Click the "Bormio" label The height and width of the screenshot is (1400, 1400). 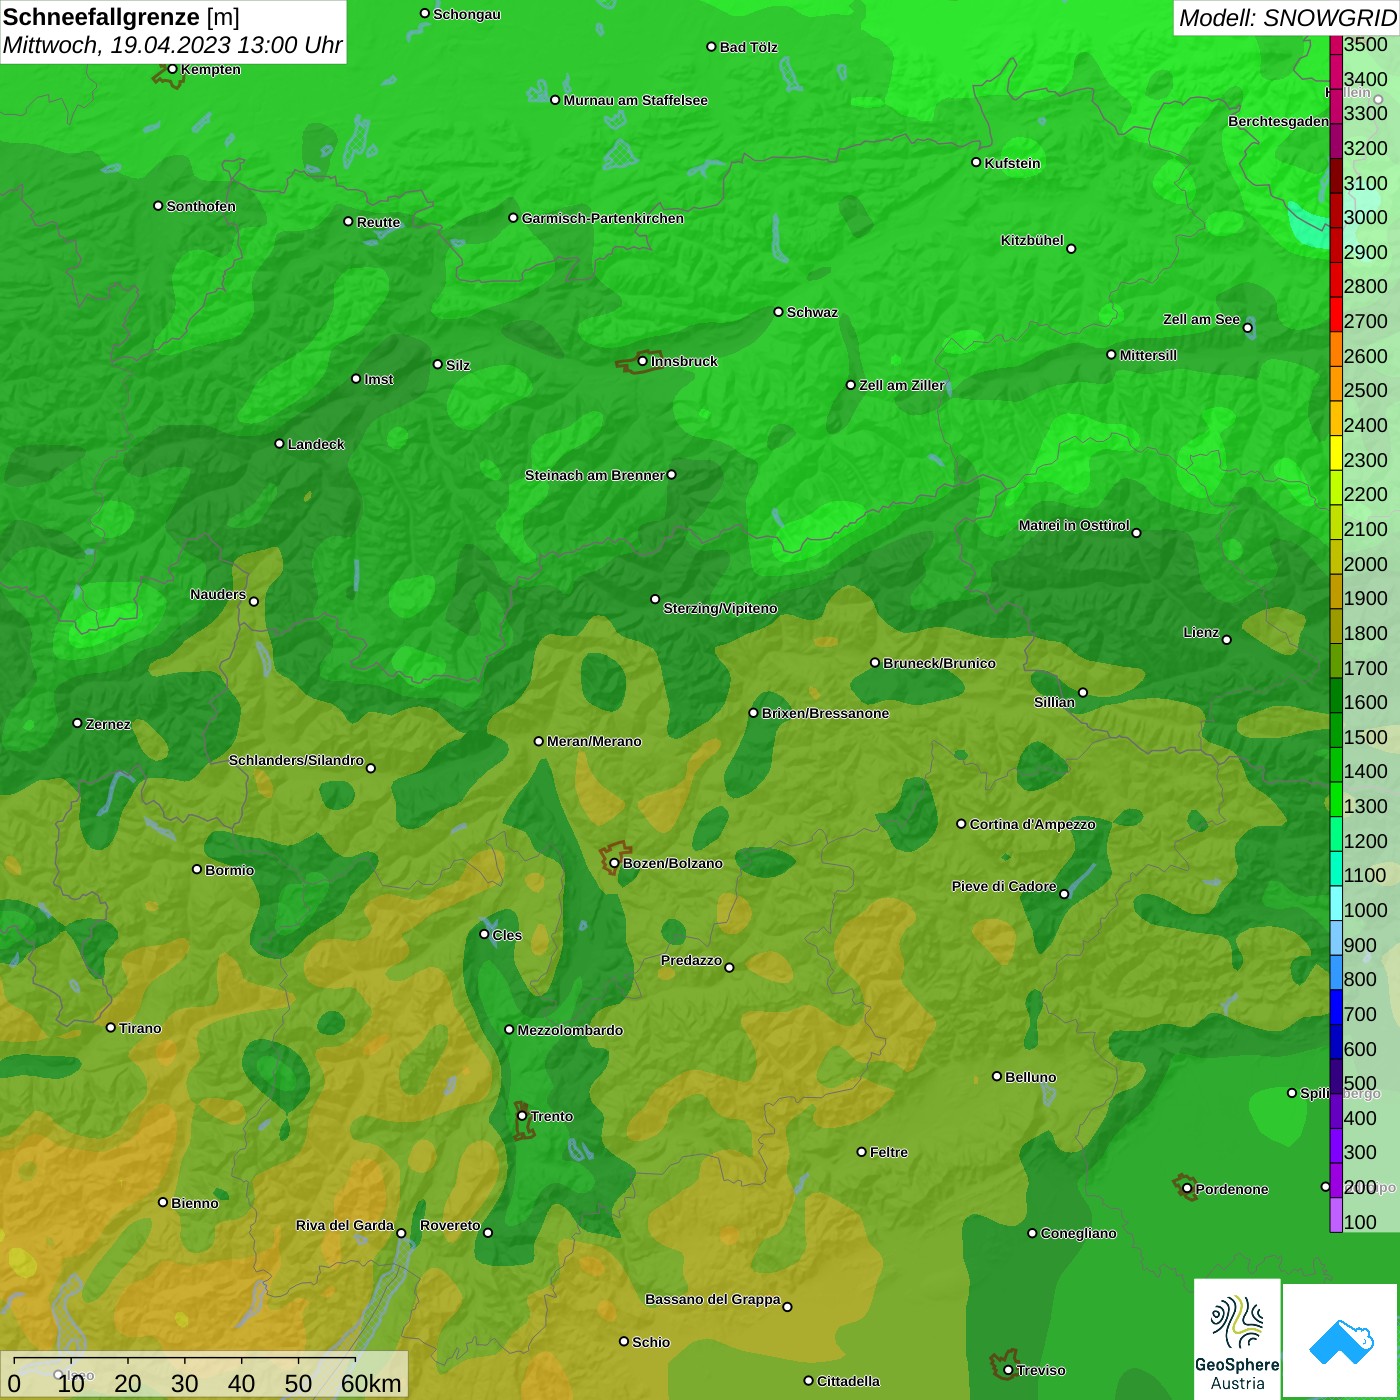click(230, 870)
